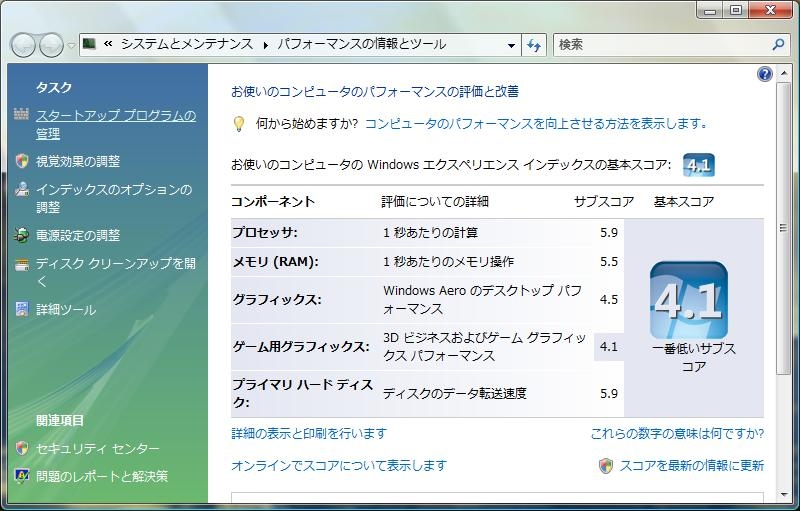Image resolution: width=800 pixels, height=511 pixels.
Task: Minimize the performance information window
Action: click(710, 10)
